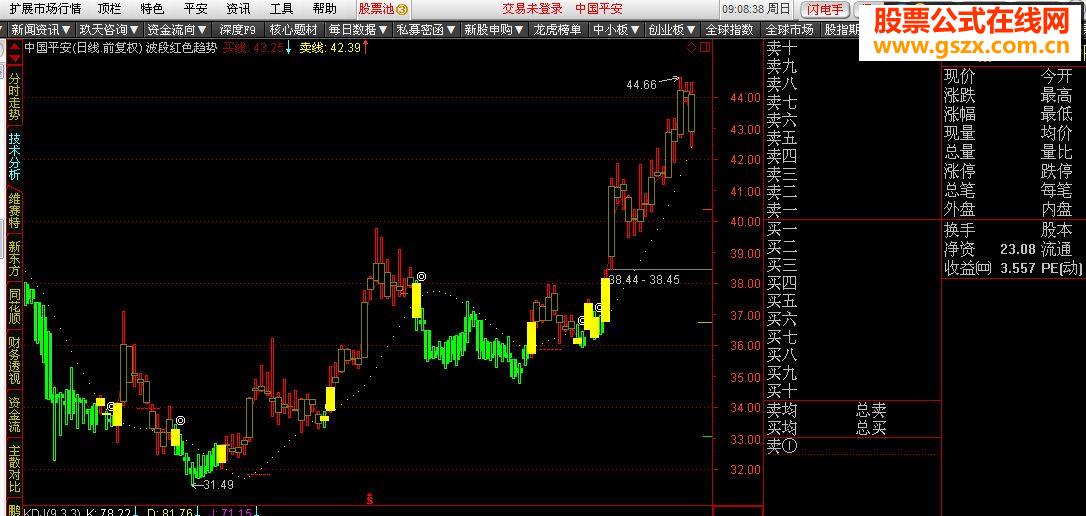Open 核心题材 toolbar item
Image resolution: width=1086 pixels, height=516 pixels.
tap(294, 30)
